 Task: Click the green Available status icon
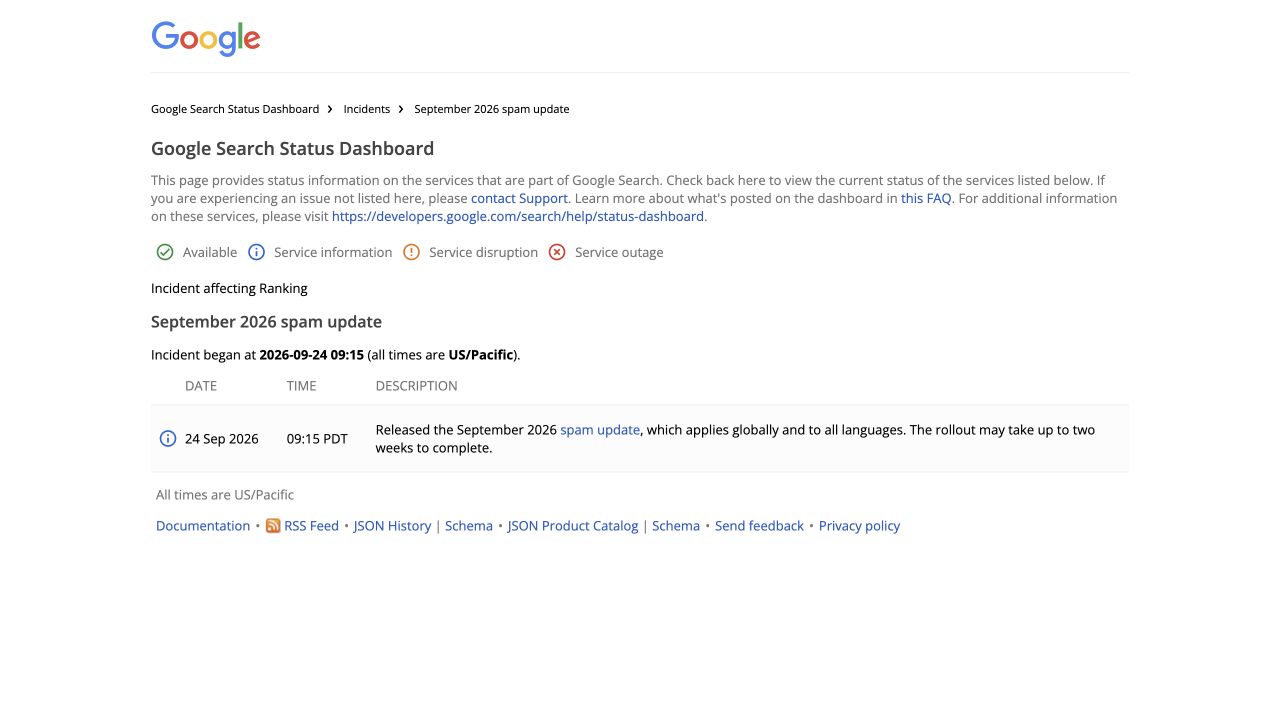coord(165,252)
